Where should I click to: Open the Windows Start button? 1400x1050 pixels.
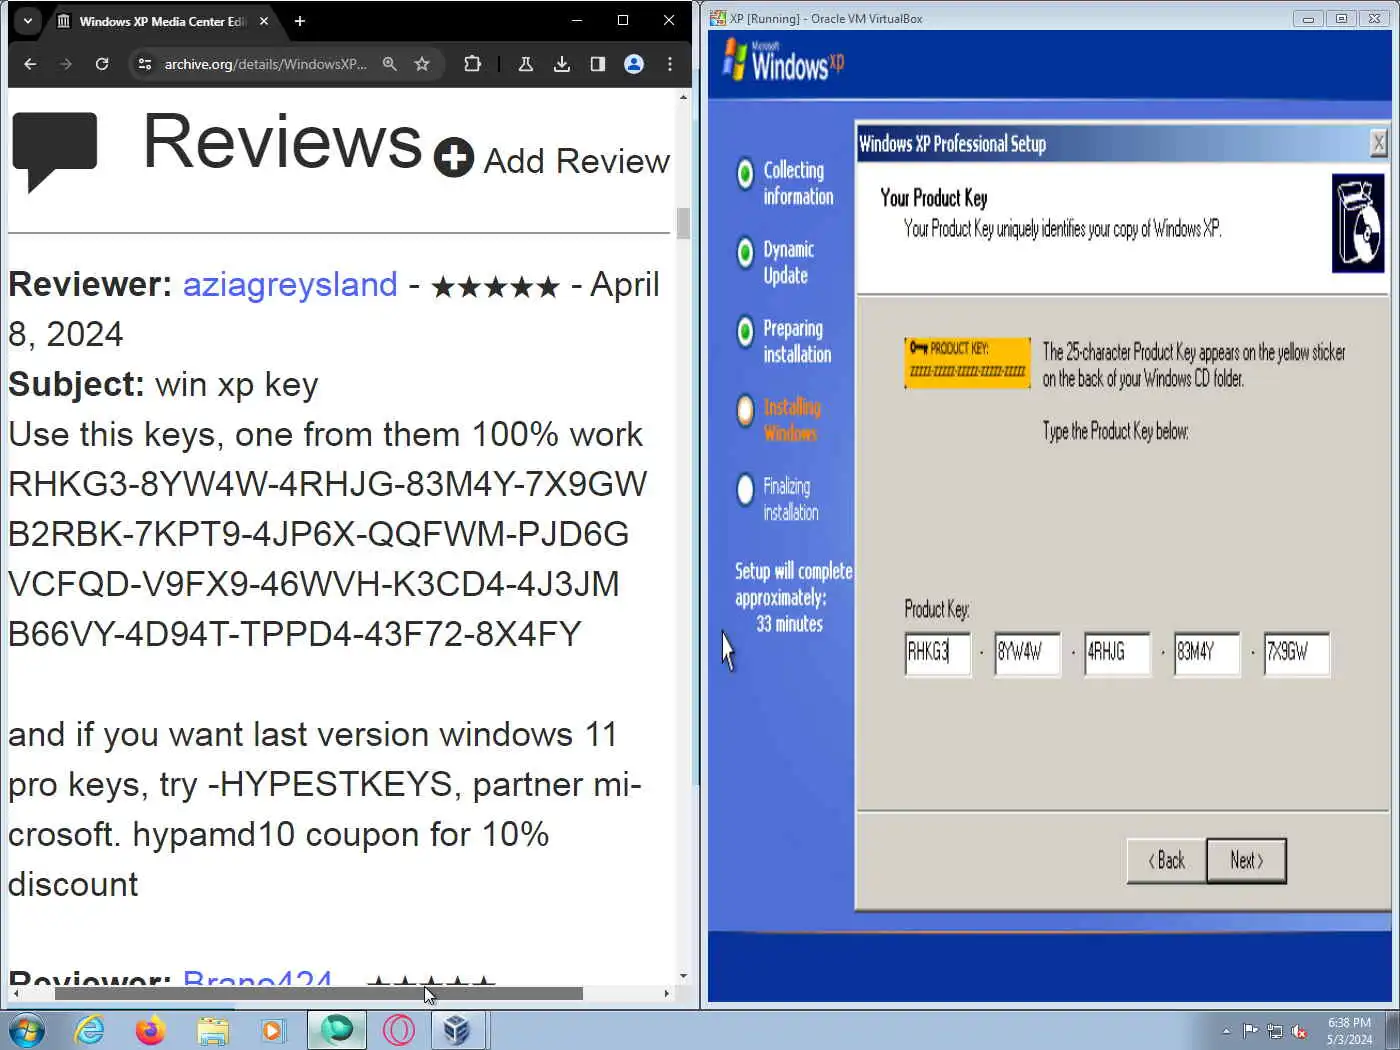27,1030
